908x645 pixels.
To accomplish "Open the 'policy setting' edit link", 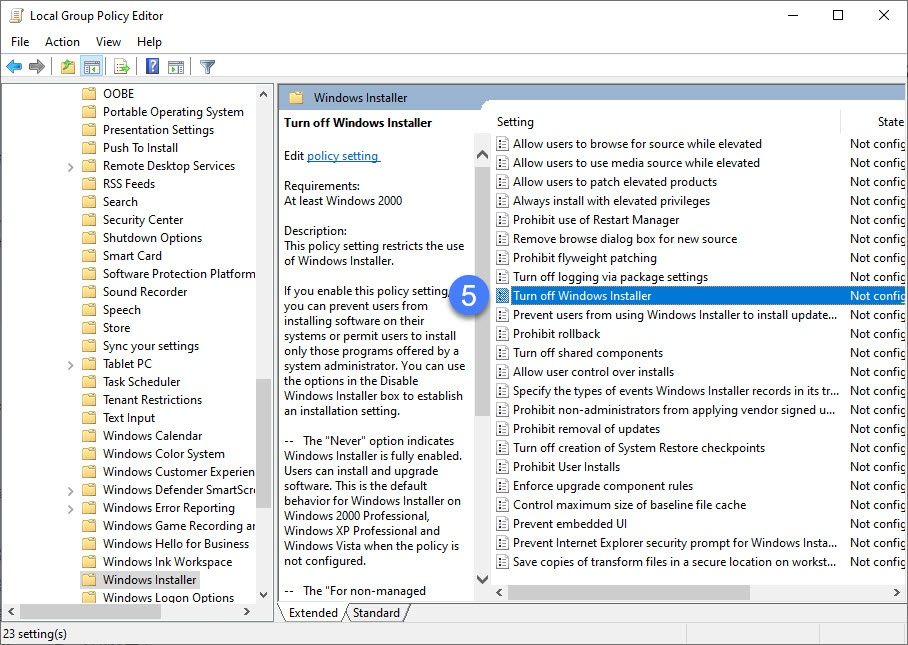I will pos(343,156).
